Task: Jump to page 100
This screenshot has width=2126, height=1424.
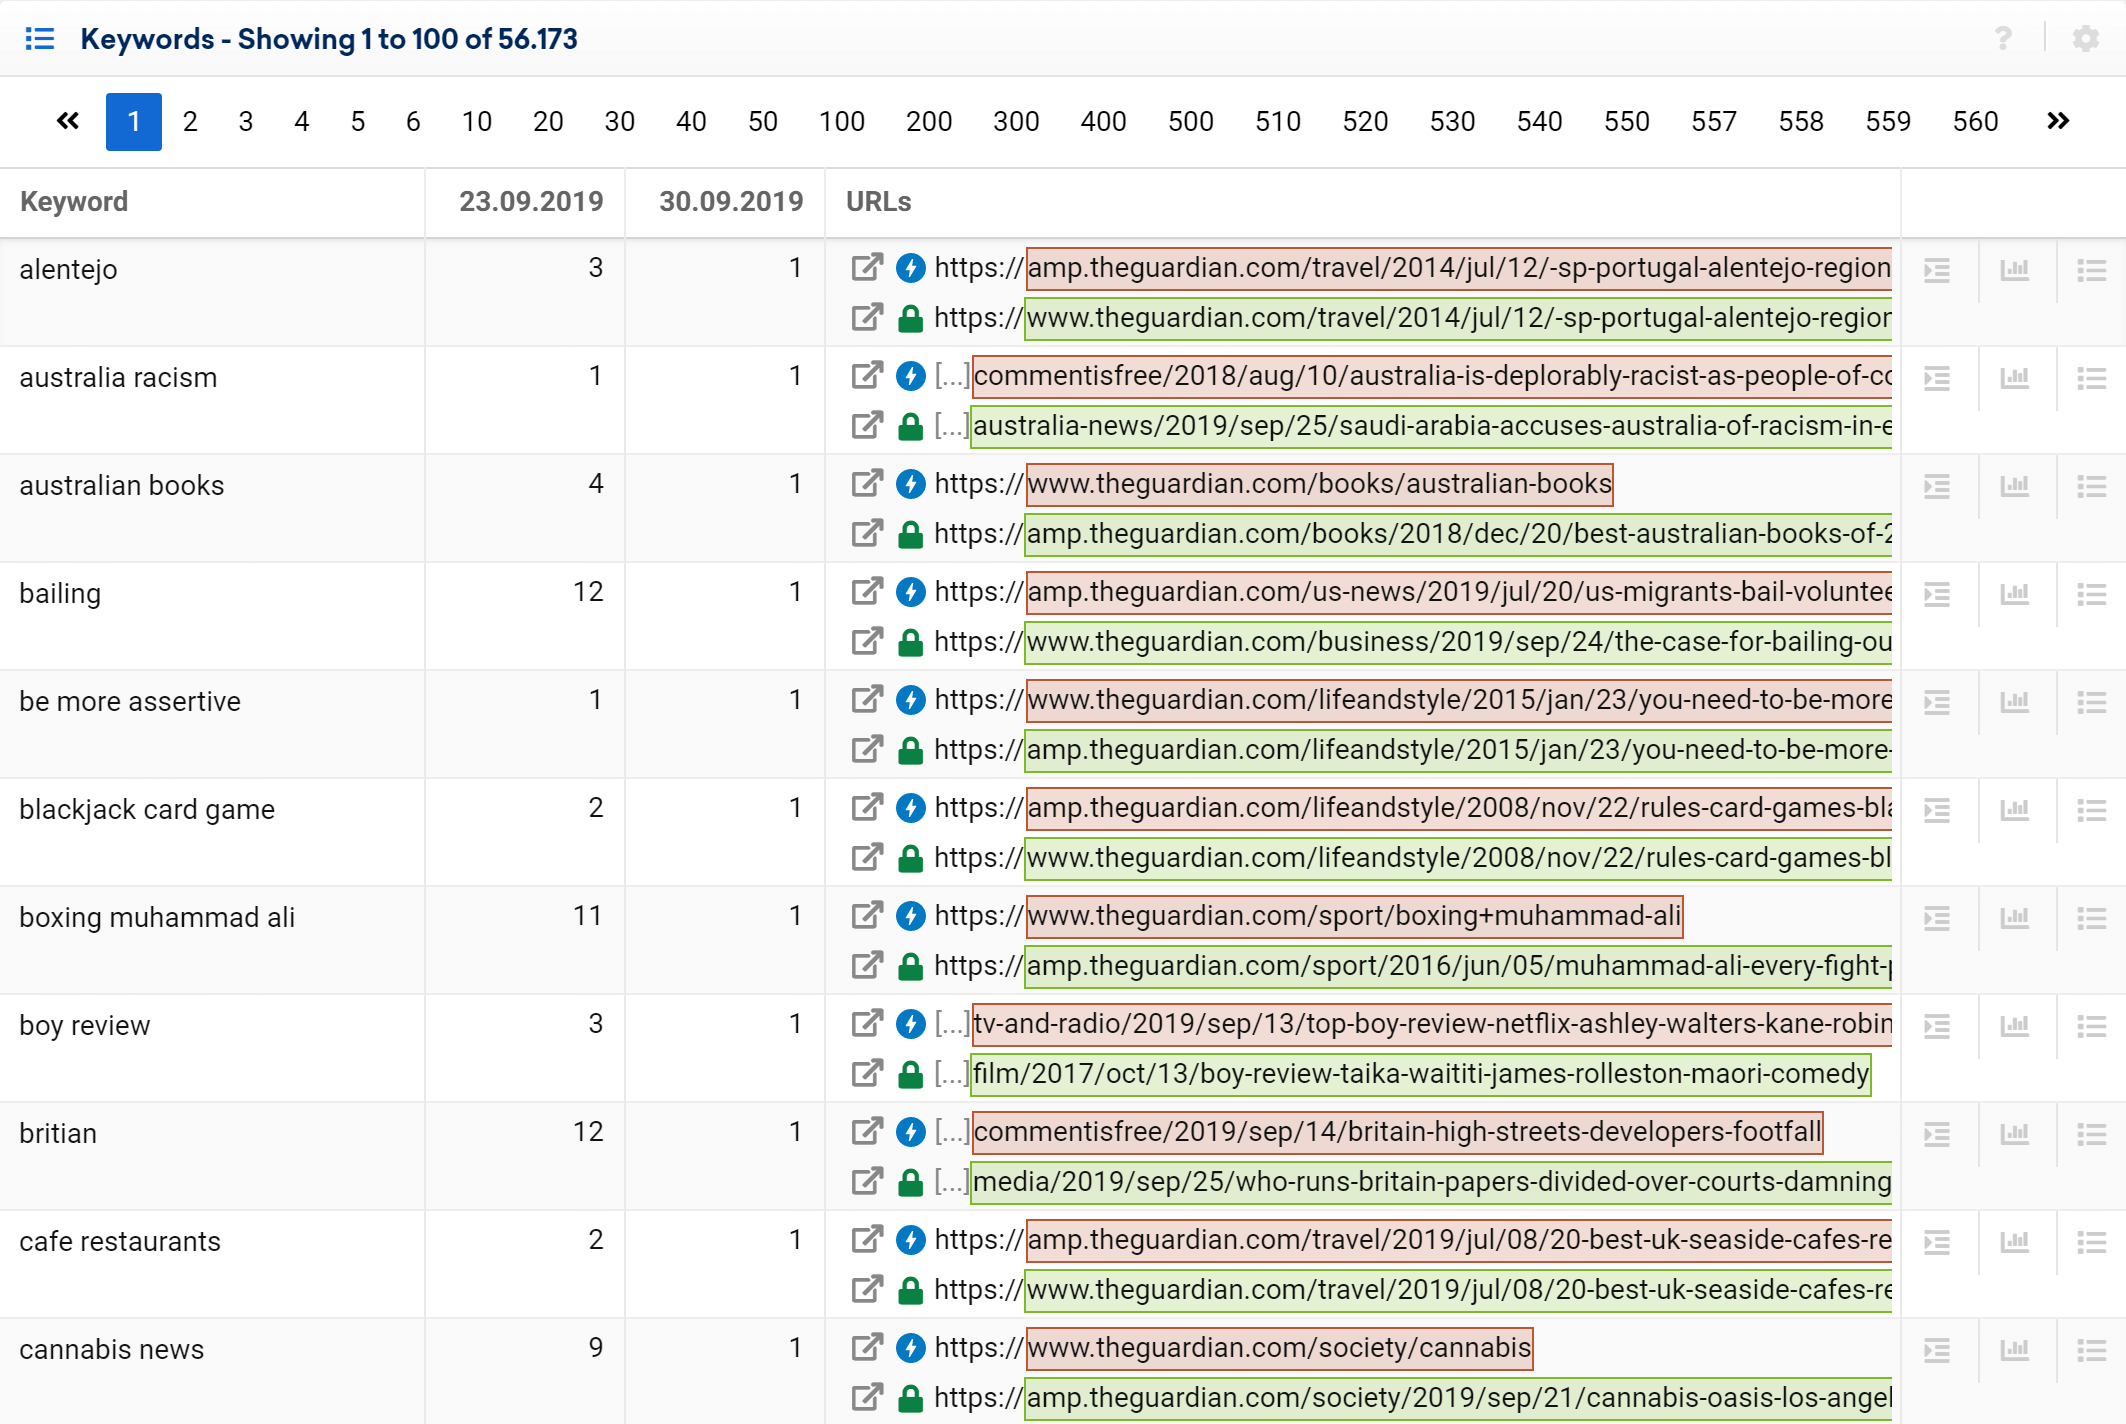Action: (x=842, y=122)
